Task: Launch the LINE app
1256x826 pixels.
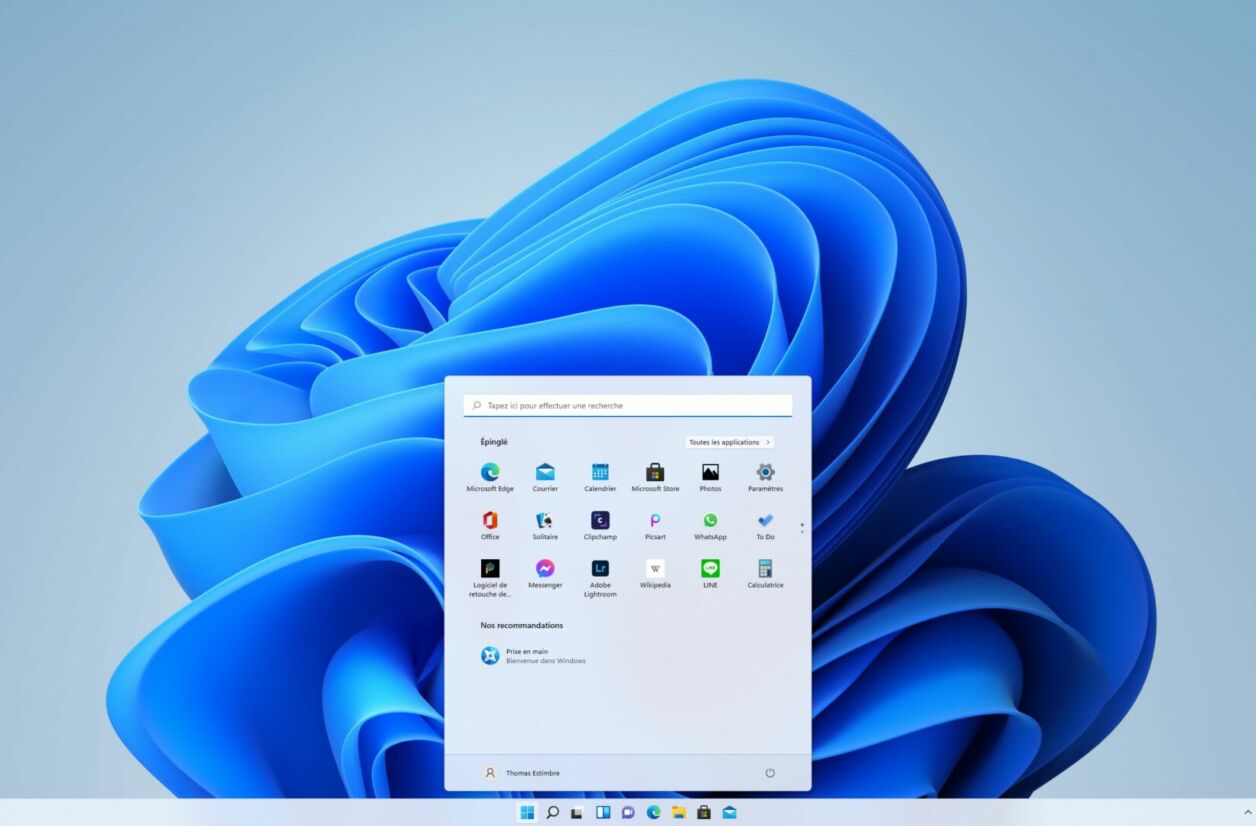Action: 710,573
